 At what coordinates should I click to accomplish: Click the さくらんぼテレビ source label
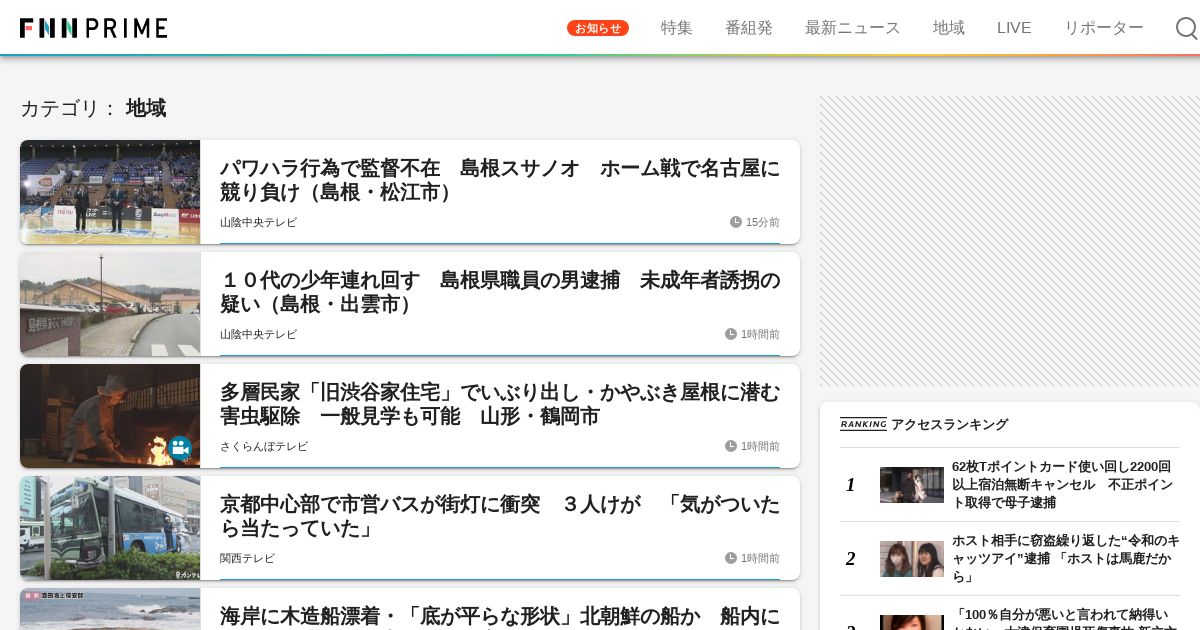264,446
